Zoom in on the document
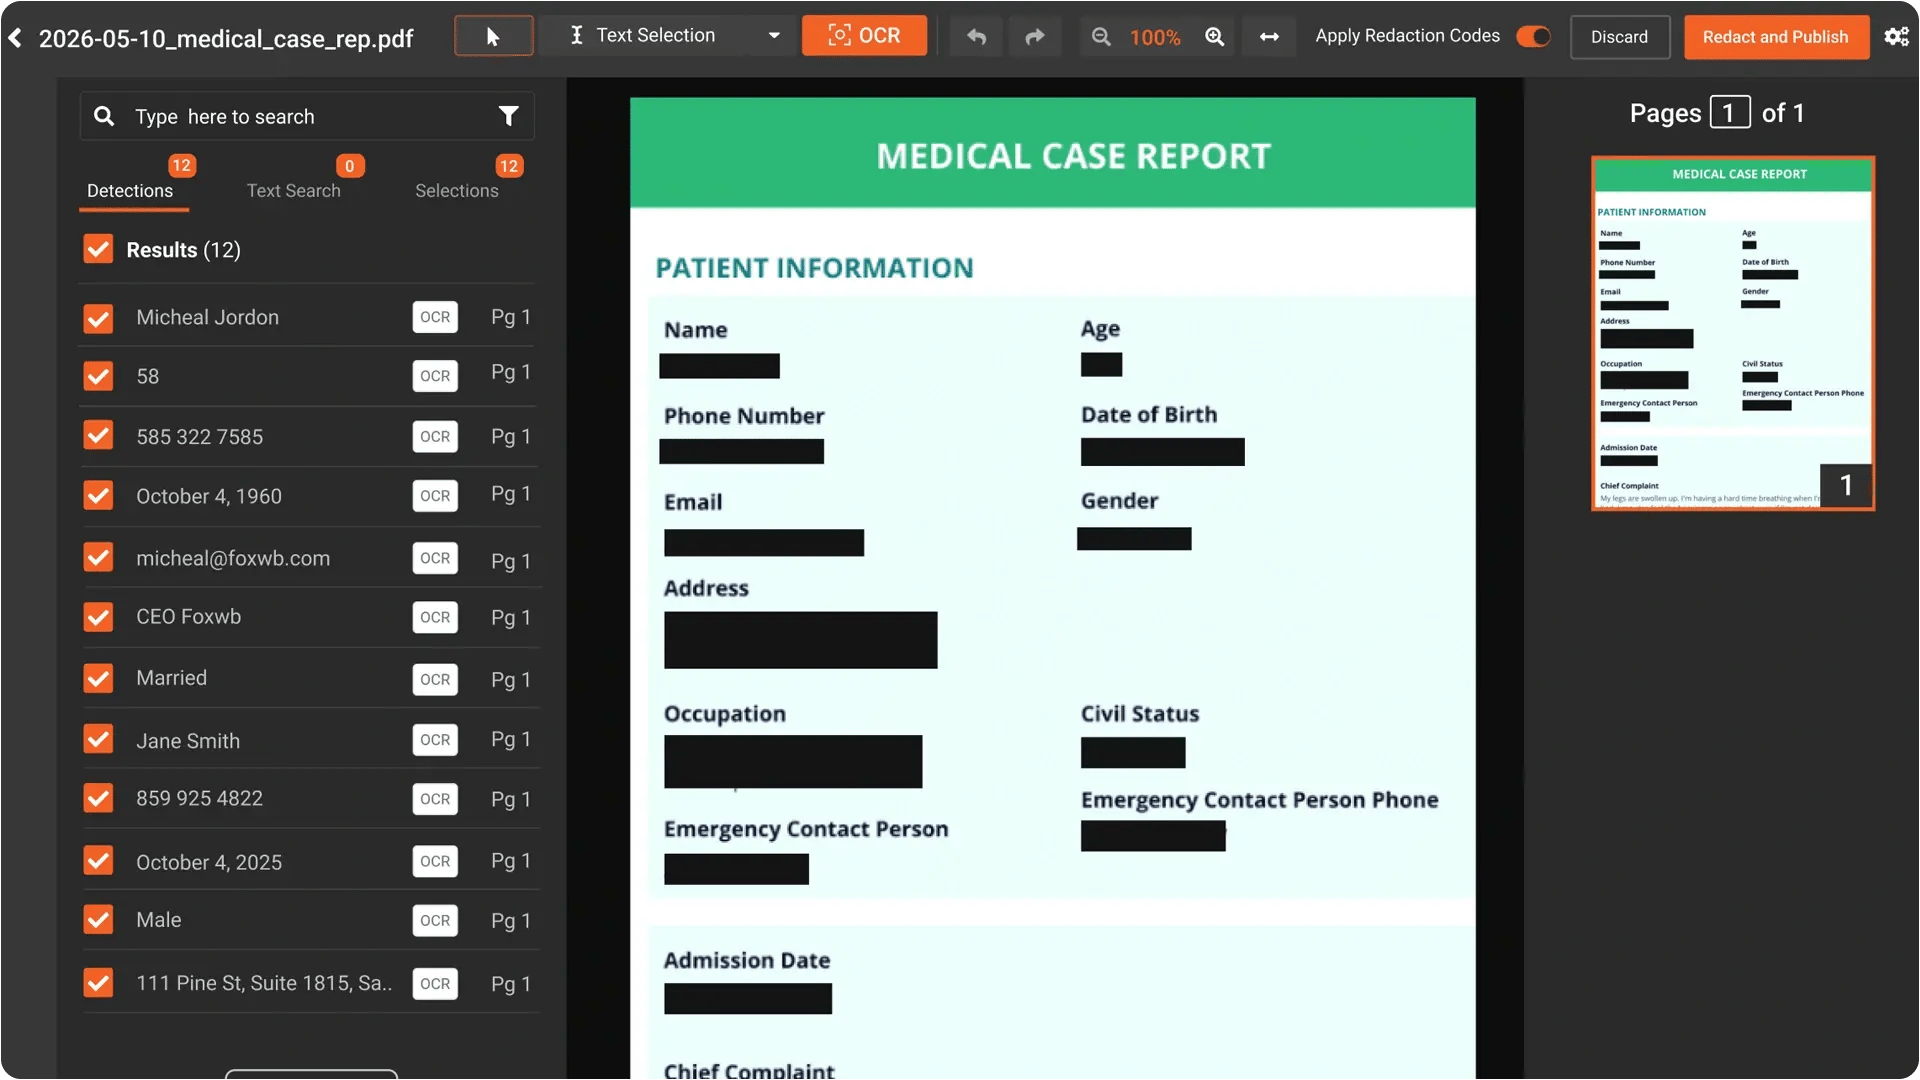 pyautogui.click(x=1215, y=37)
